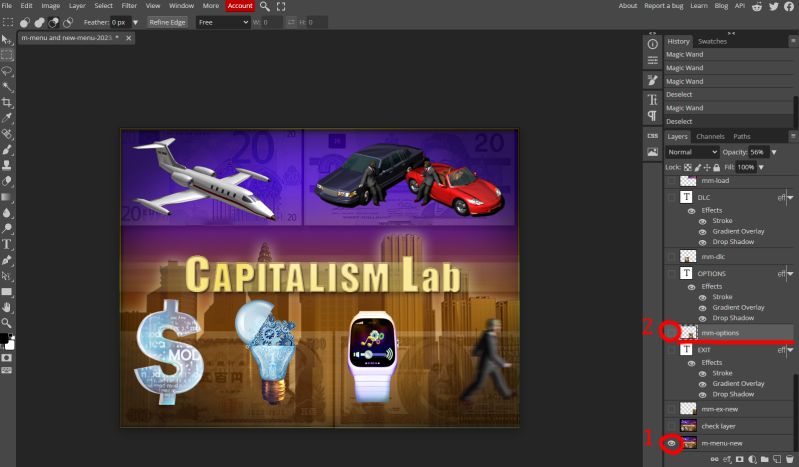Open the Learn link

coord(699,6)
